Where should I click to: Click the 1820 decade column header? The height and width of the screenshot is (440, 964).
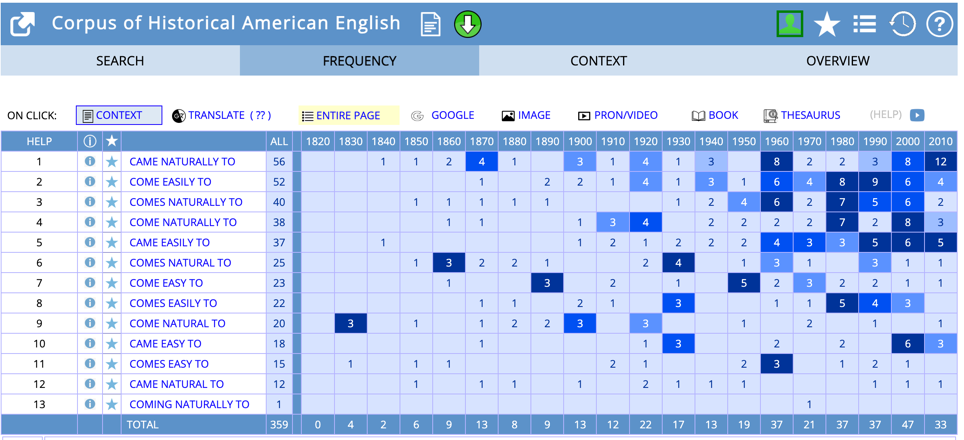(x=318, y=141)
